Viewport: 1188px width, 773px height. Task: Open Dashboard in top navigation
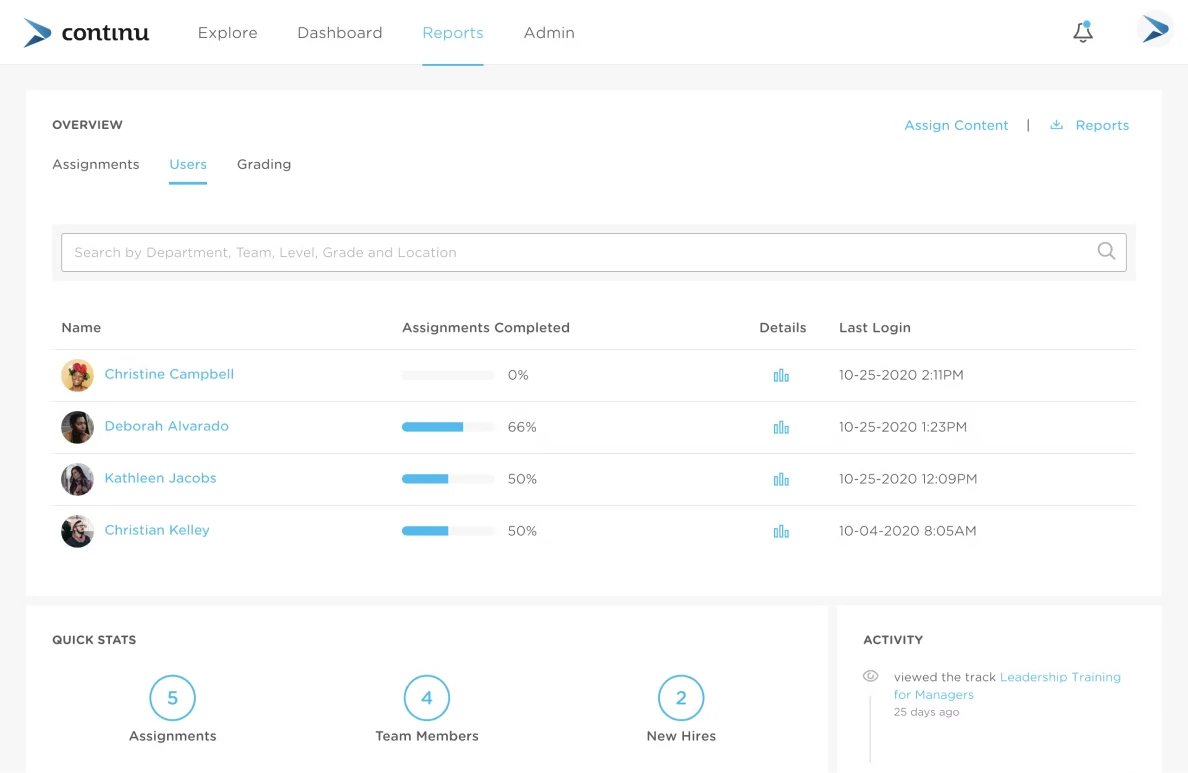[x=339, y=33]
